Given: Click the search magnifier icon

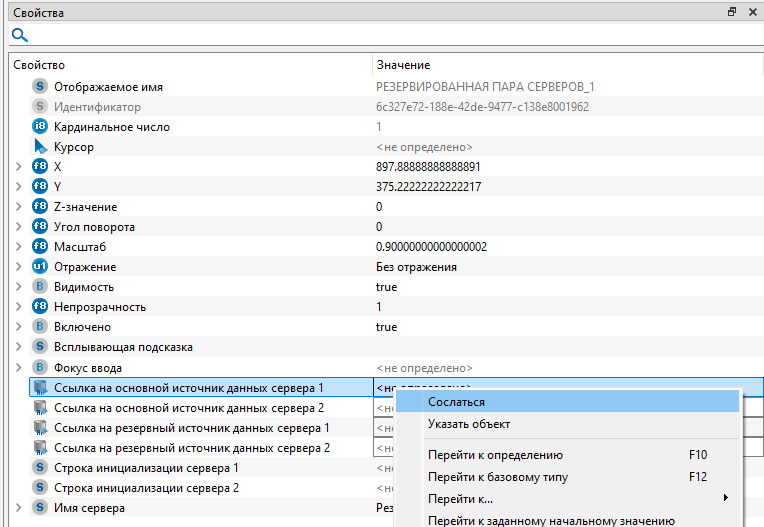Looking at the screenshot, I should pyautogui.click(x=19, y=35).
